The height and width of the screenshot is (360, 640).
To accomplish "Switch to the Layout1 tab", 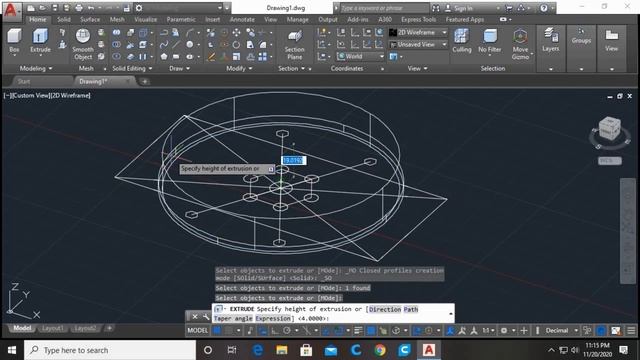I will pos(53,328).
